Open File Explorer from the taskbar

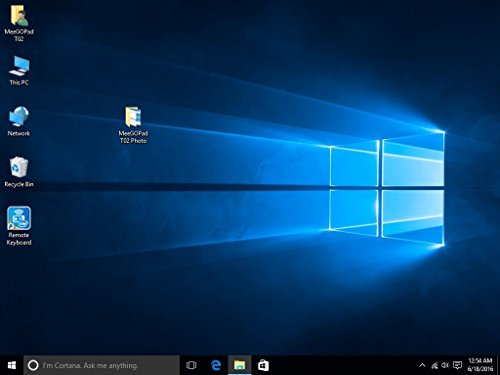point(240,365)
